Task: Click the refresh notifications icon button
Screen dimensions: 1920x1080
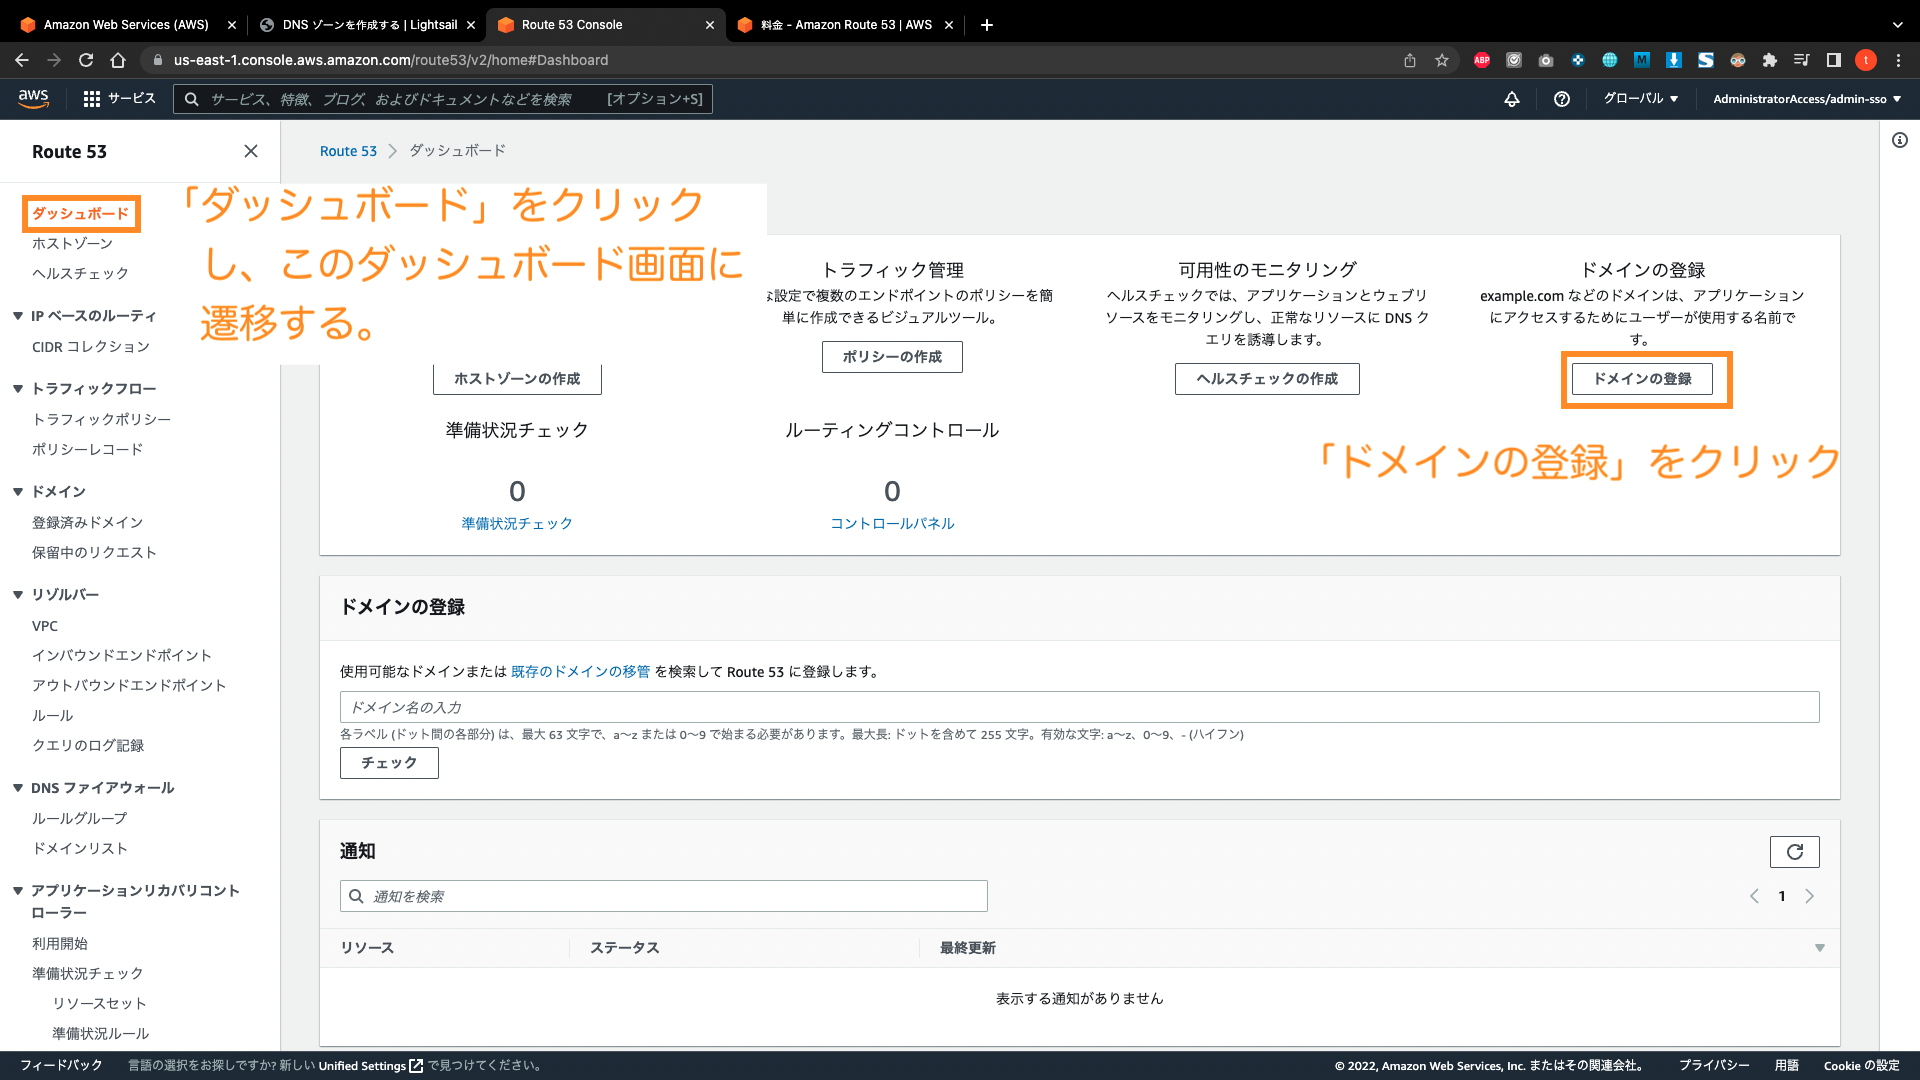Action: point(1794,851)
